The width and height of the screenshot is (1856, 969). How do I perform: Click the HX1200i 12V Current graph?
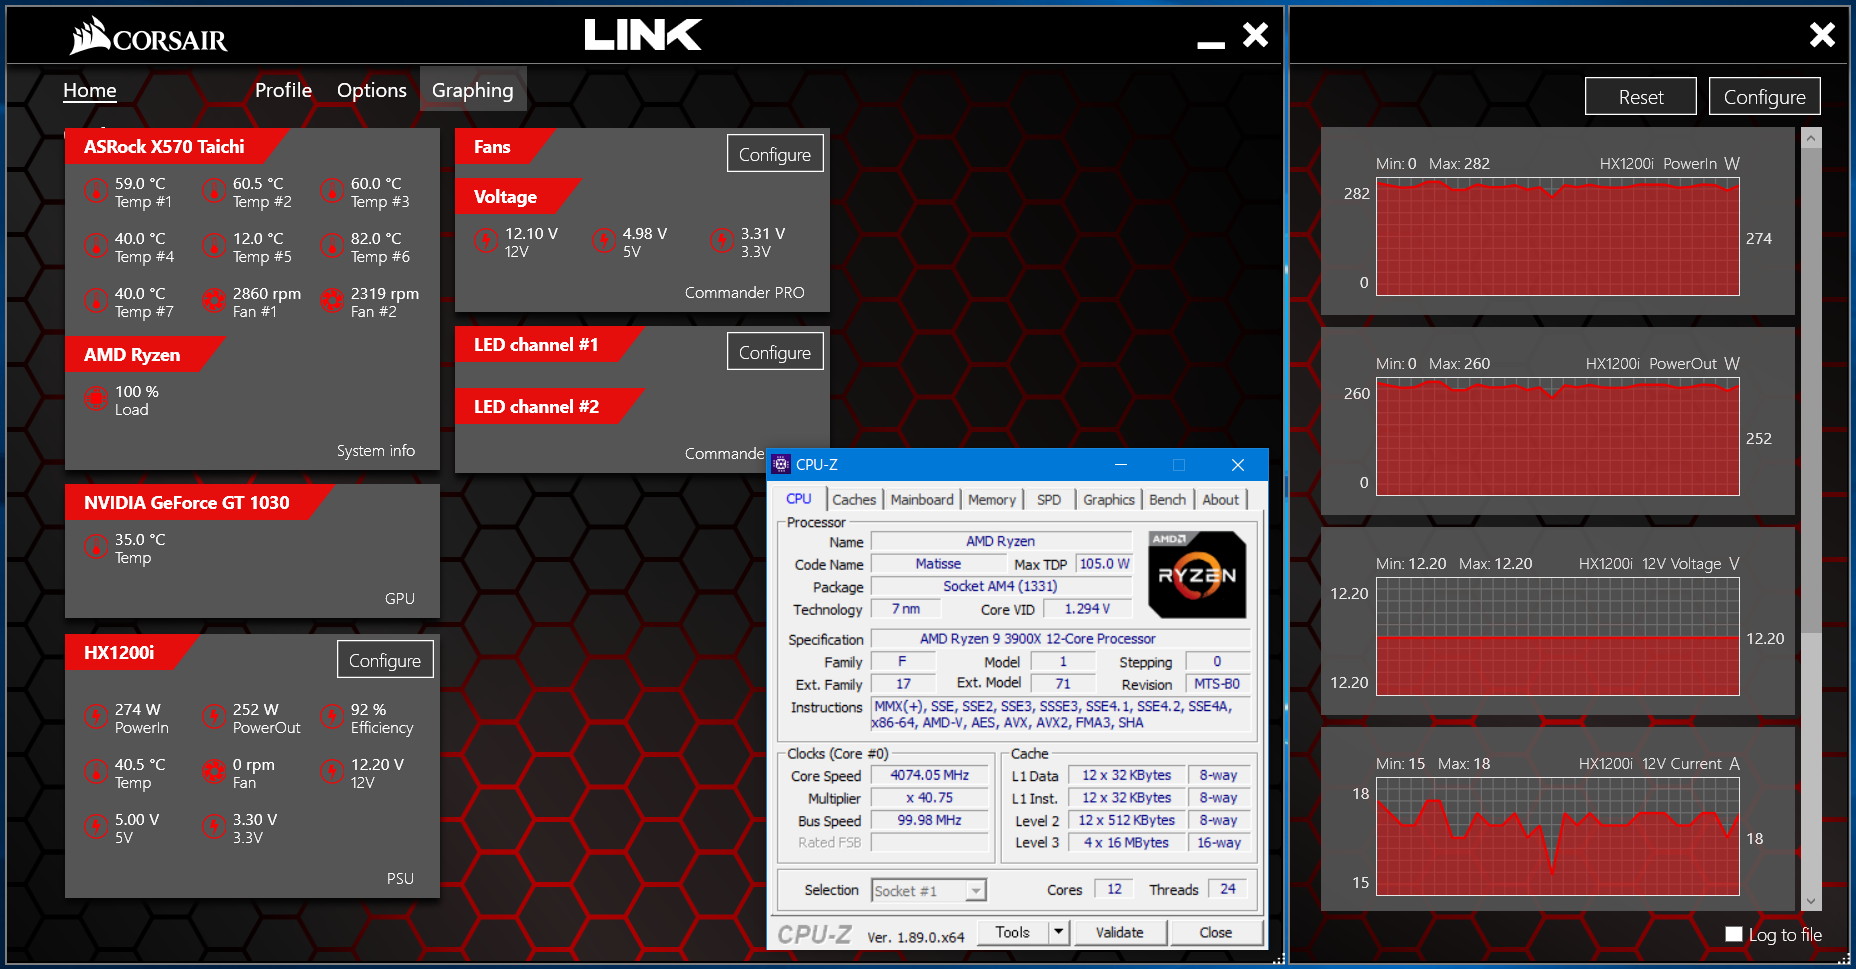[1558, 837]
